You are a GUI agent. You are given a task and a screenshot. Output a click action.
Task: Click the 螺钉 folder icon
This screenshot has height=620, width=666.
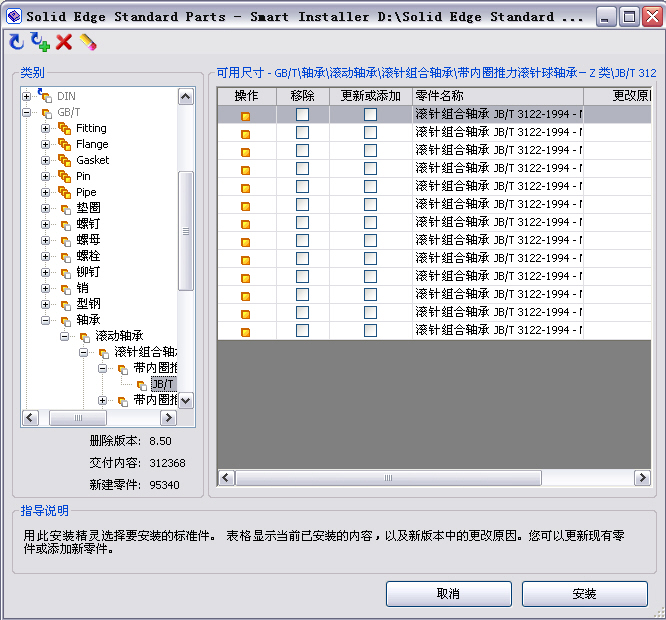[x=66, y=225]
